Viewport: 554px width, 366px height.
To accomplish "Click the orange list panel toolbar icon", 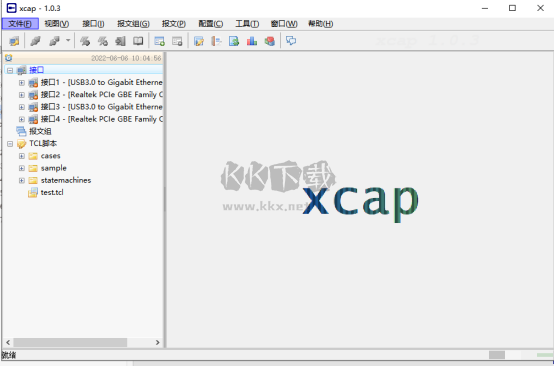I will point(216,41).
